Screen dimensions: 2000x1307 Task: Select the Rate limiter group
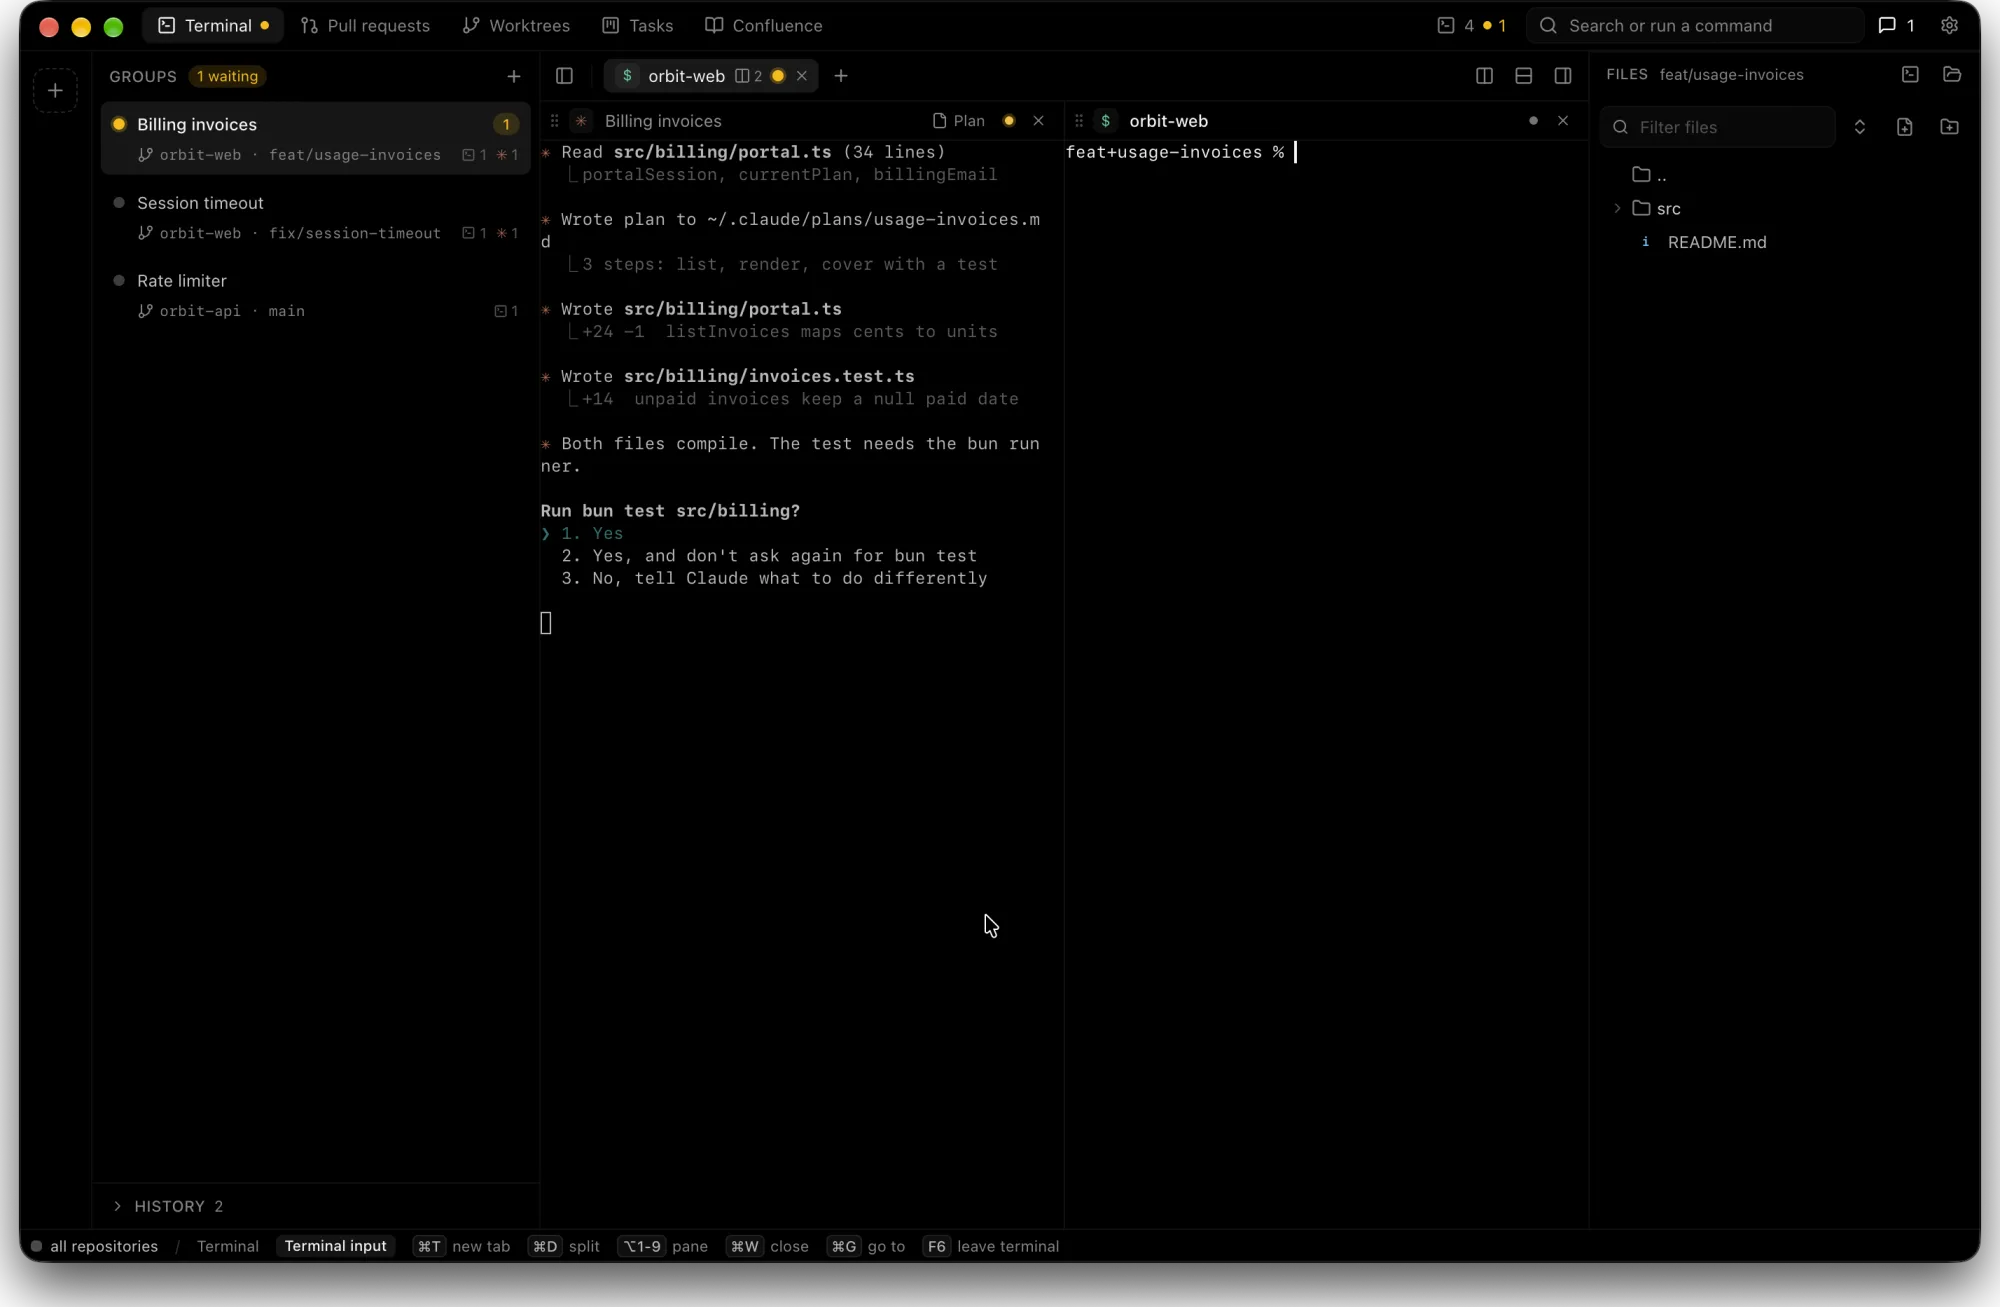coord(316,295)
